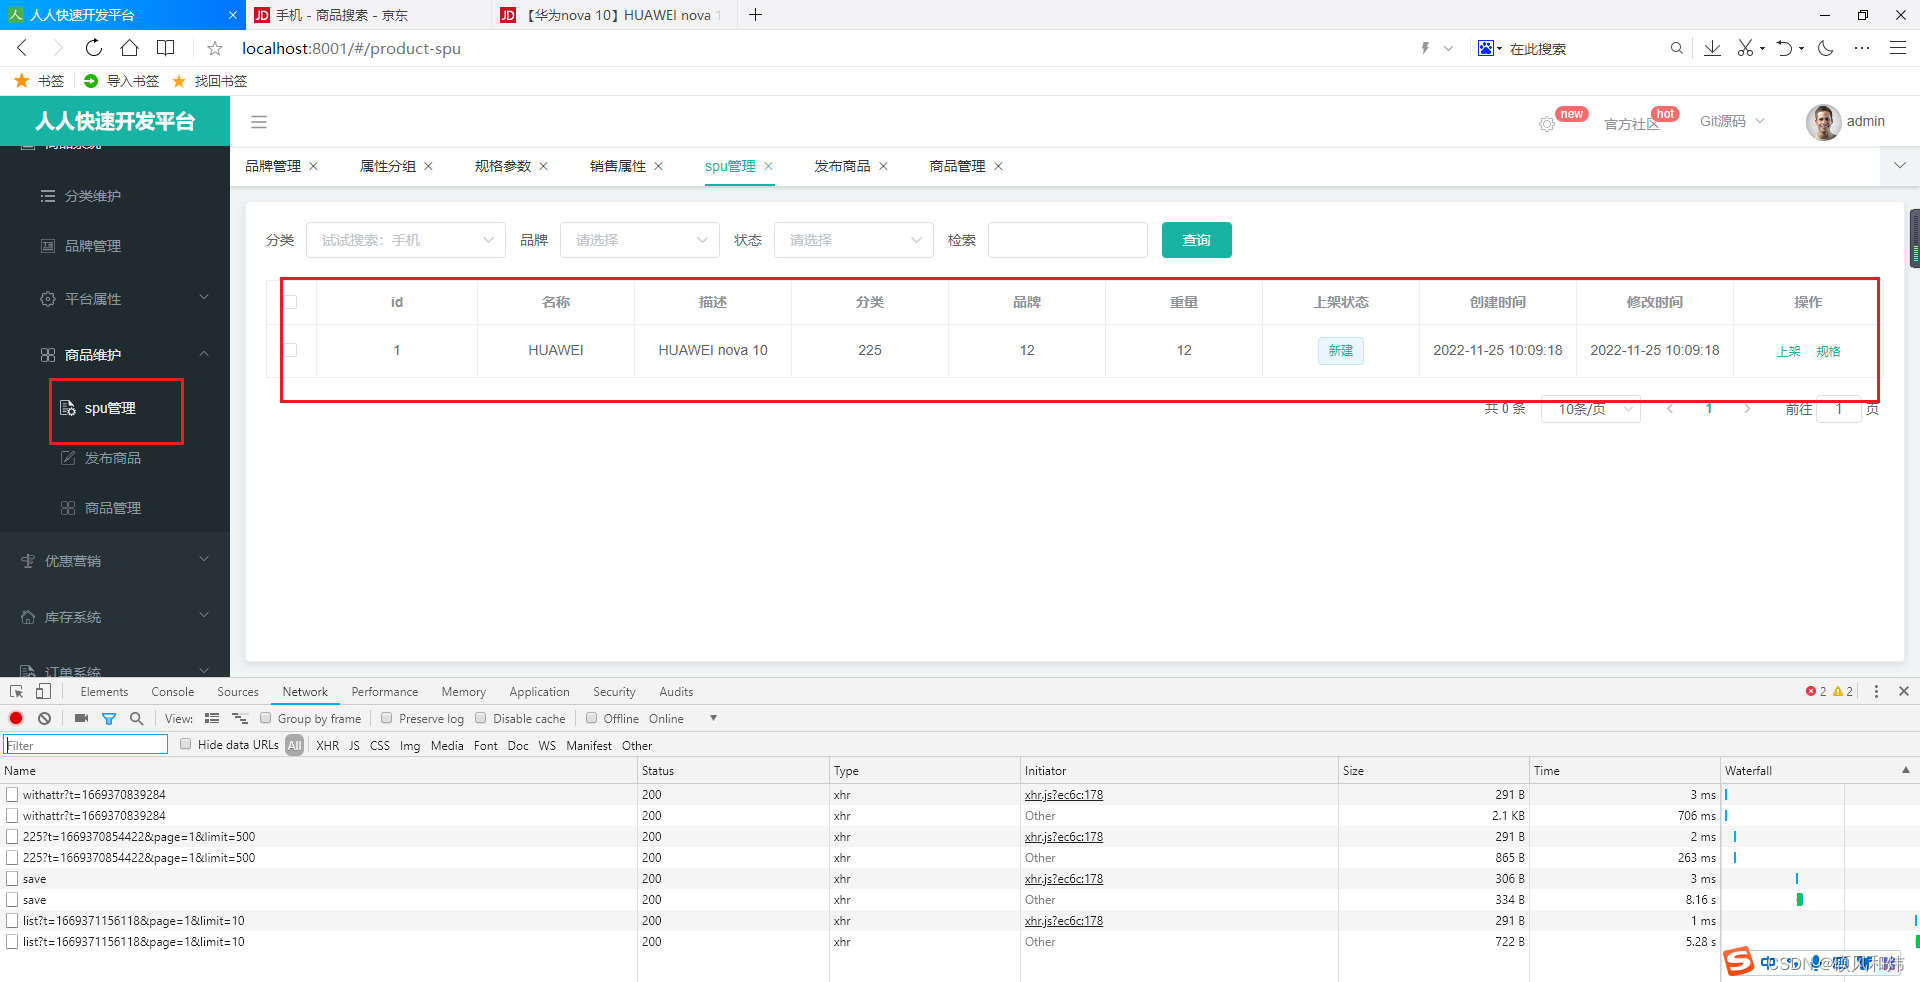
Task: Tick the select-all header checkbox
Action: [x=291, y=302]
